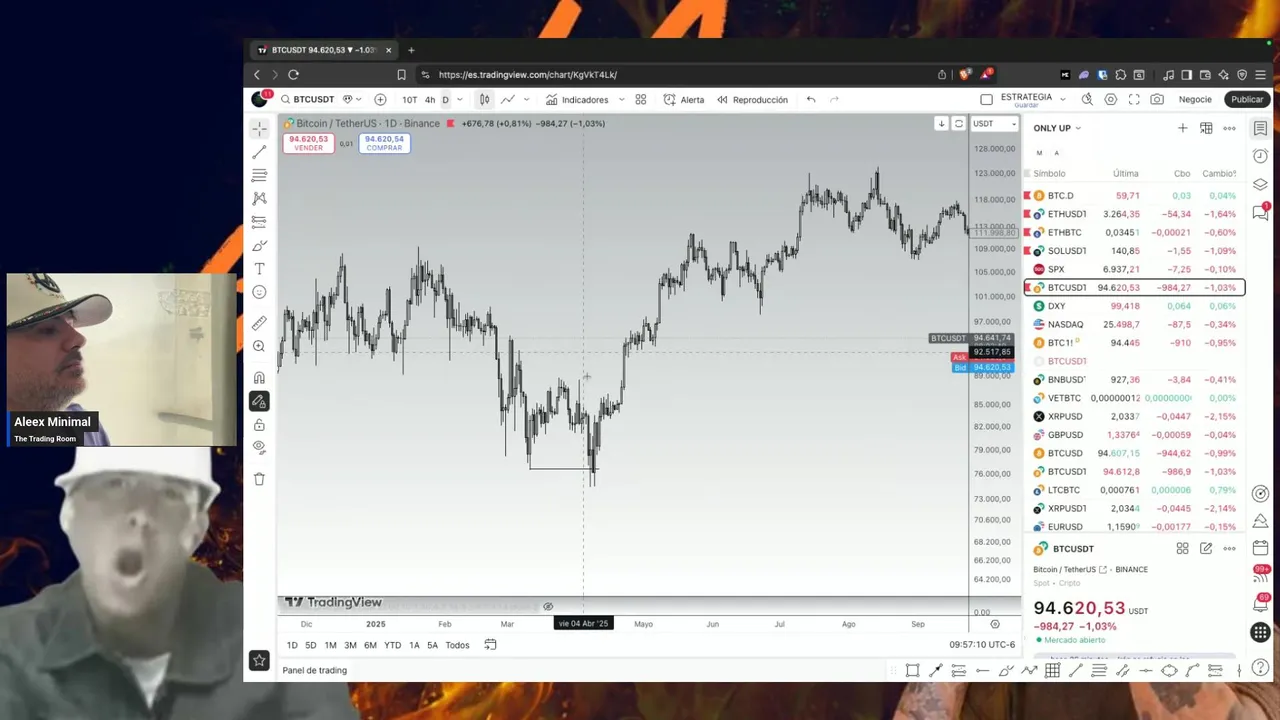
Task: Add symbol to compare with plus icon
Action: (x=380, y=99)
